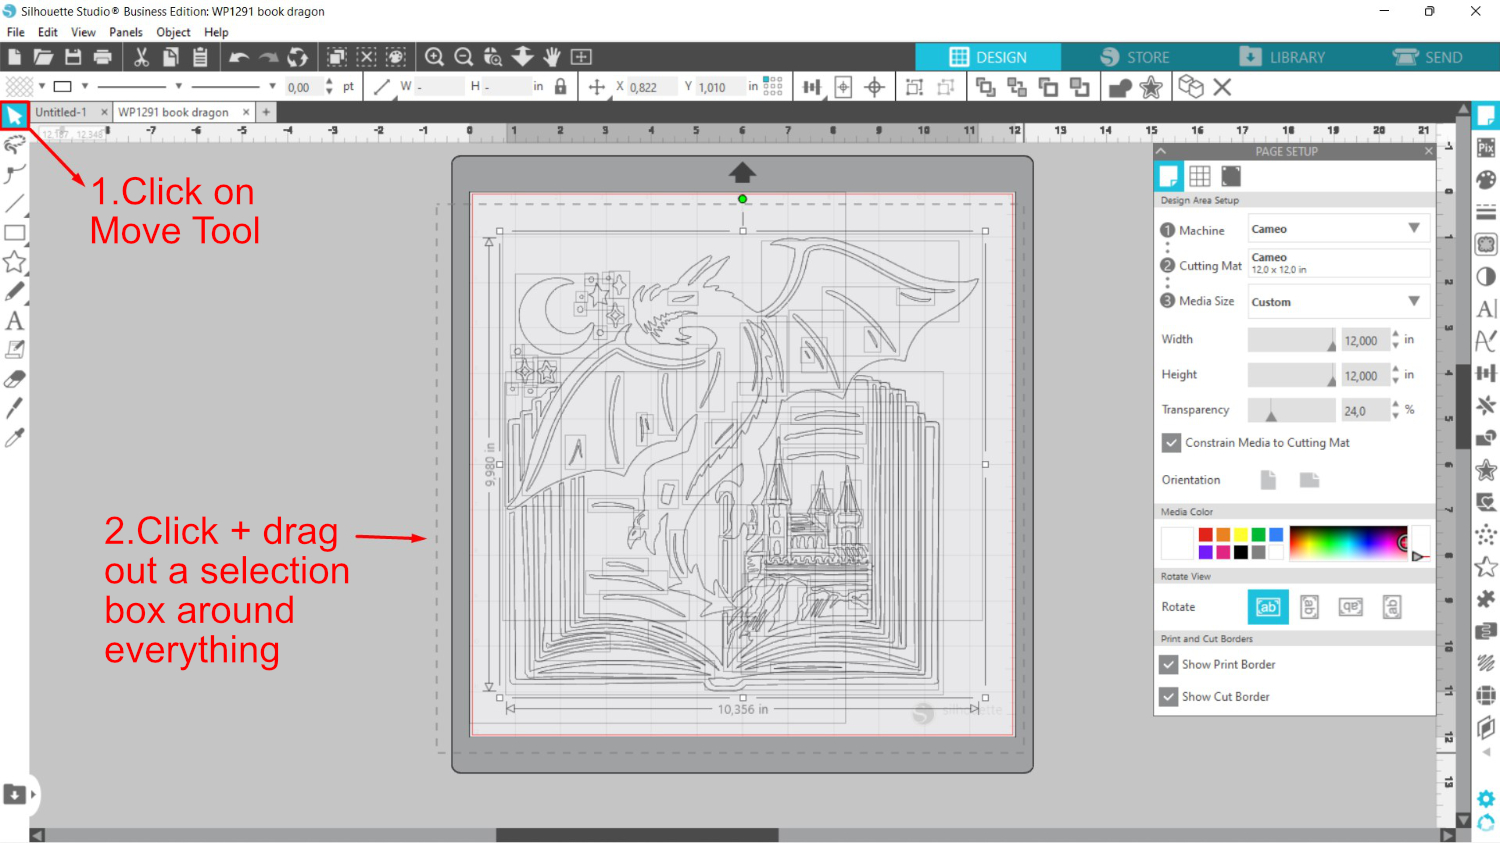Go to the LIBRARY tab
The image size is (1500, 843).
1282,57
